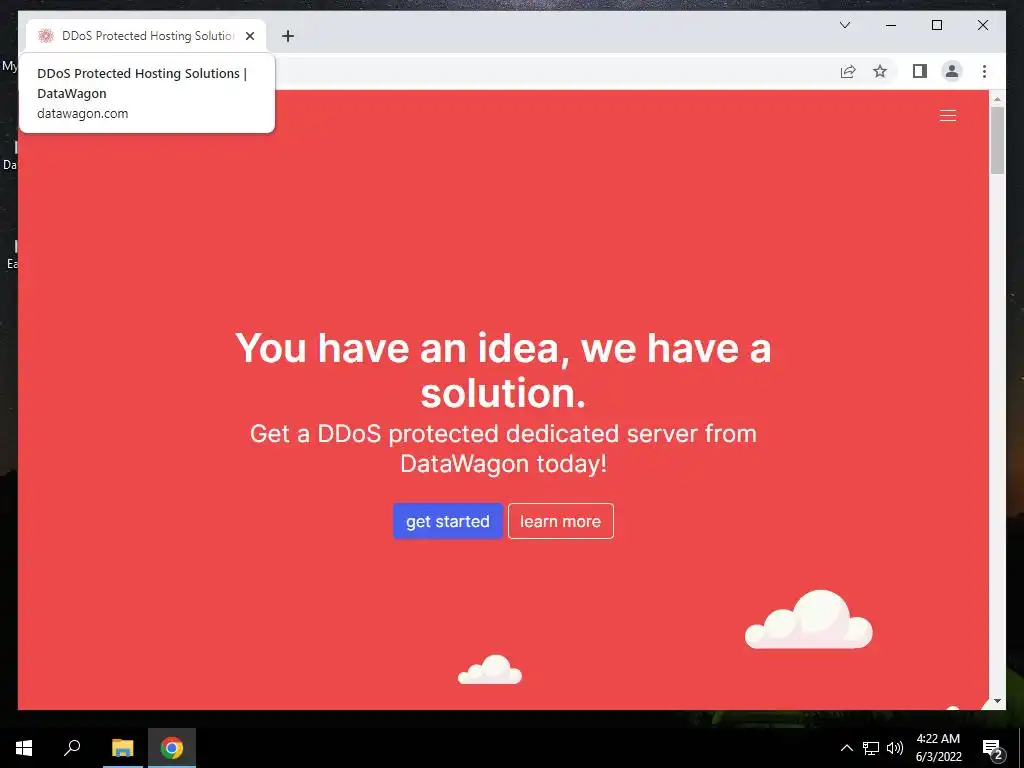Bookmark this page with the star icon

(880, 71)
